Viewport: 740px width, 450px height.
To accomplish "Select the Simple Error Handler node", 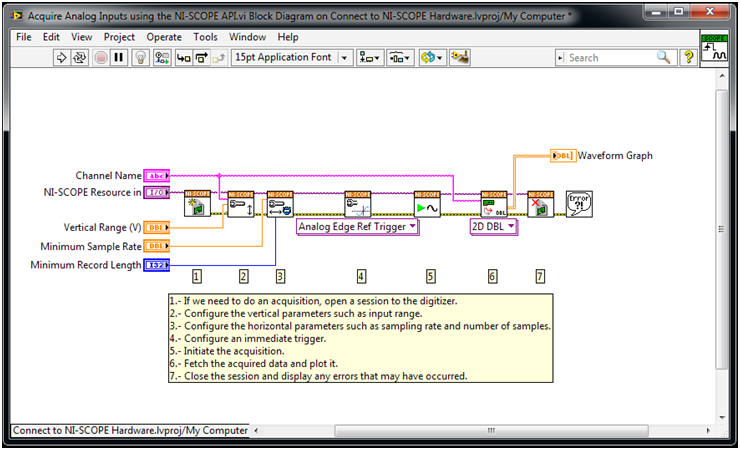I will [579, 204].
